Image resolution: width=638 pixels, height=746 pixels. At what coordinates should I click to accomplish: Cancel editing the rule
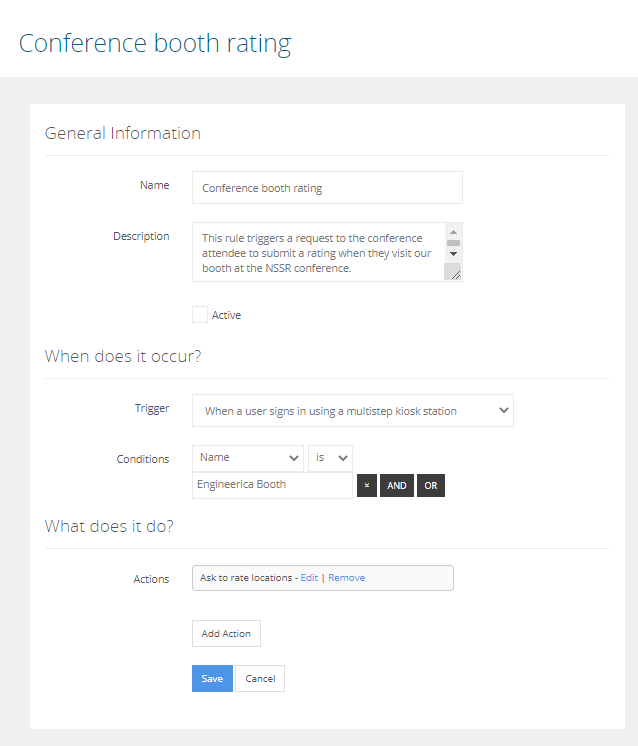(x=260, y=678)
